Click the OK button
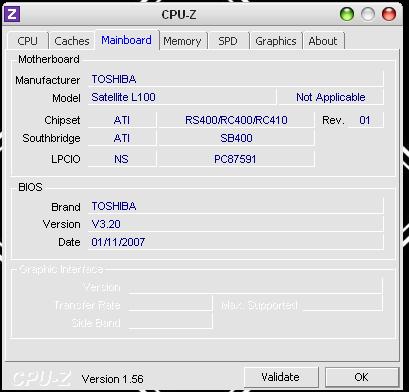The height and width of the screenshot is (392, 409). 361,377
